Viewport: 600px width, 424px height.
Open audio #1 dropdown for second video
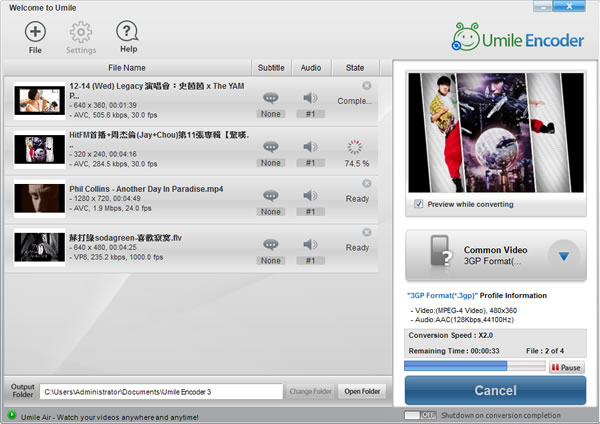coord(310,162)
